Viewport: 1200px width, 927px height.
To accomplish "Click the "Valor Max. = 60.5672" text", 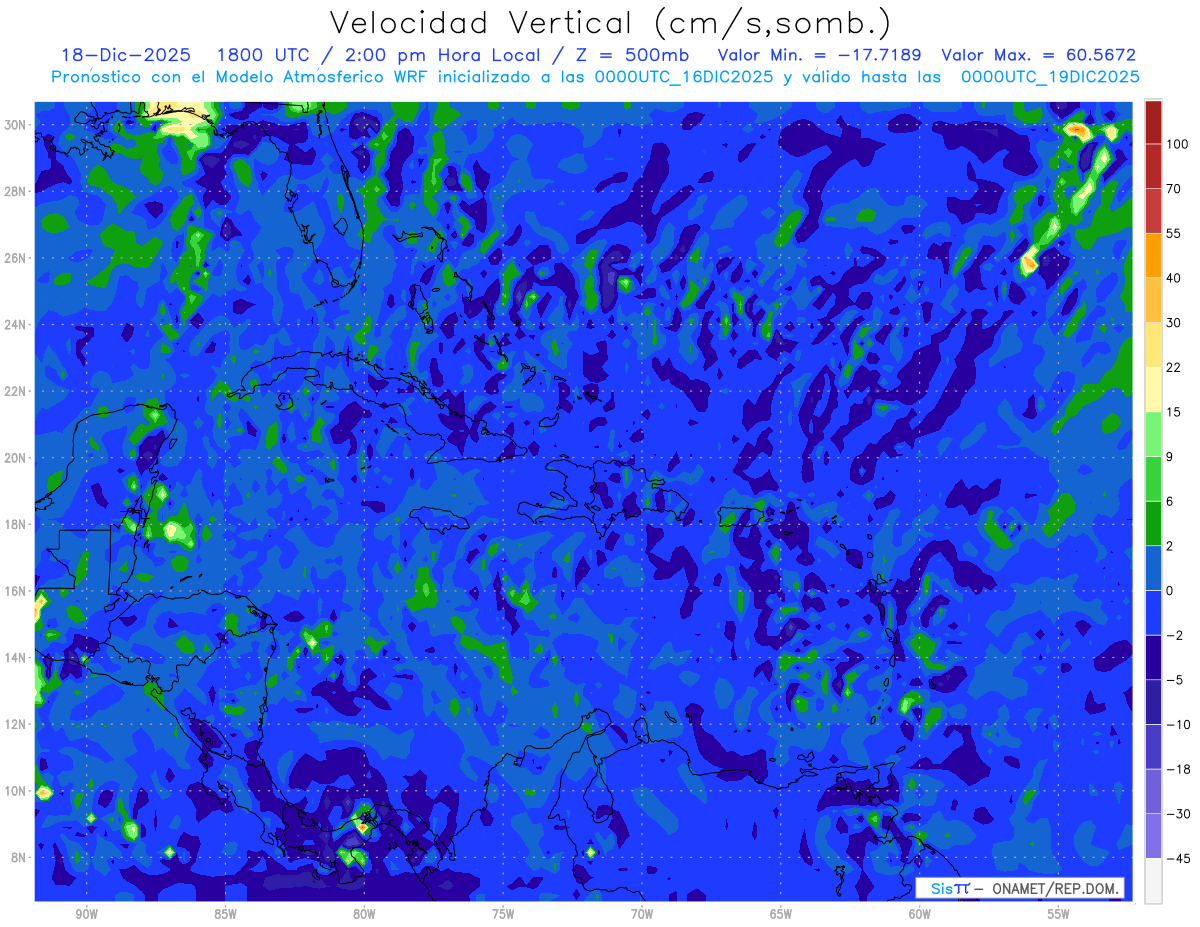I will pyautogui.click(x=1038, y=55).
